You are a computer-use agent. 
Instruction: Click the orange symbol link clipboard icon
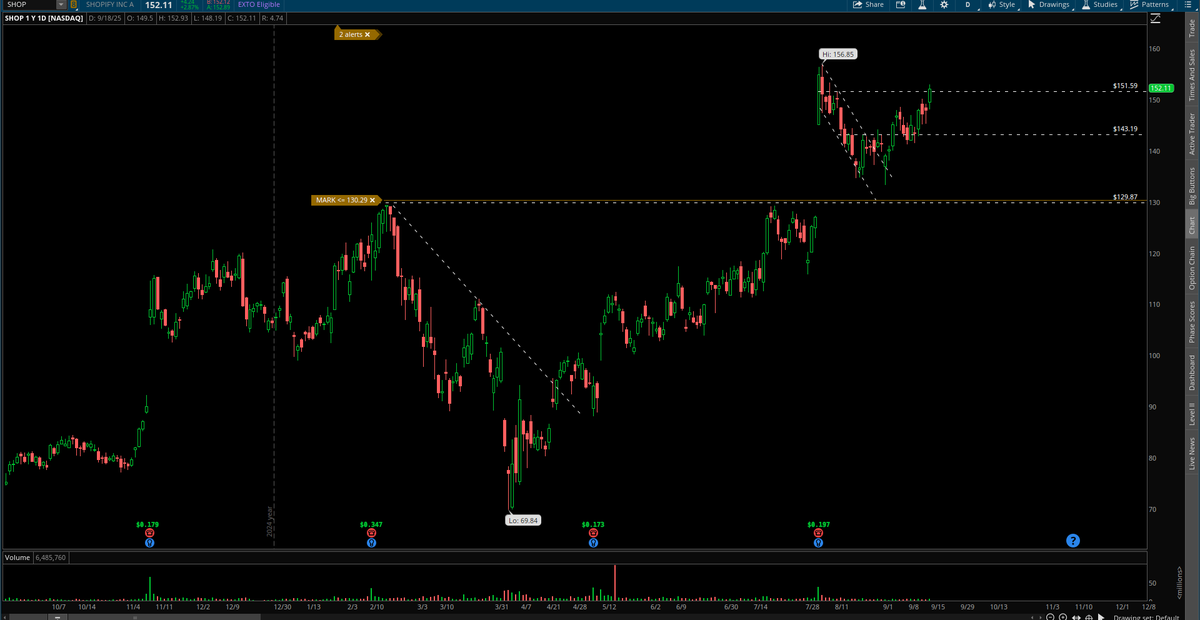pyautogui.click(x=73, y=5)
